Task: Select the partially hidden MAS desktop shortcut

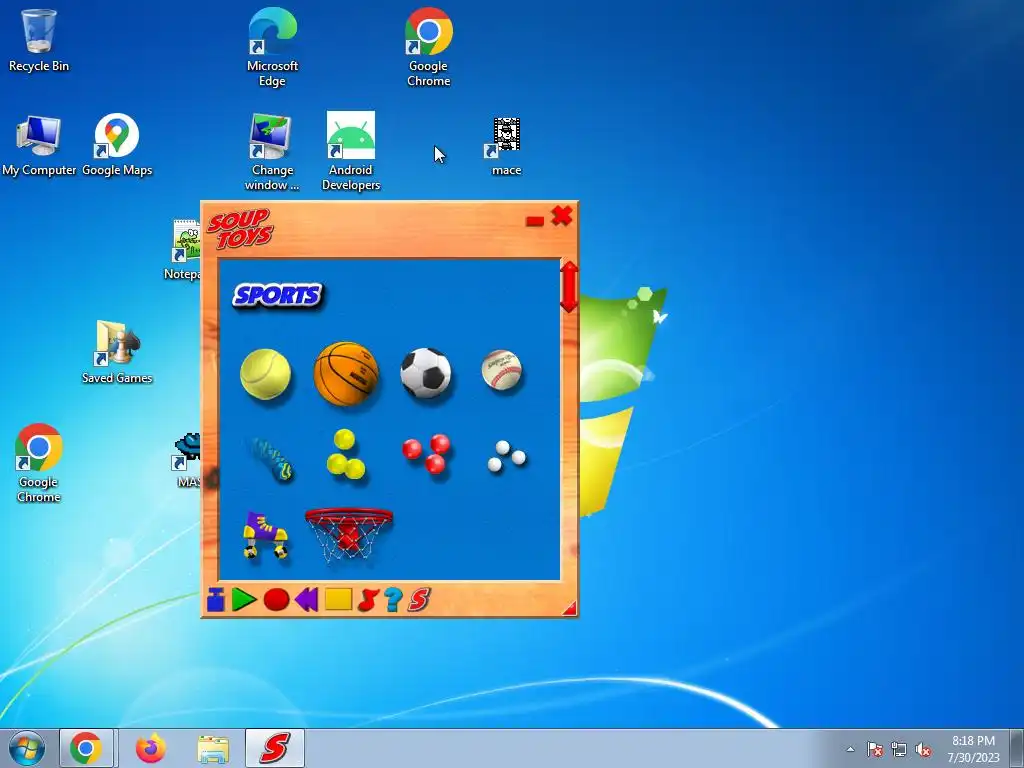Action: [x=187, y=460]
